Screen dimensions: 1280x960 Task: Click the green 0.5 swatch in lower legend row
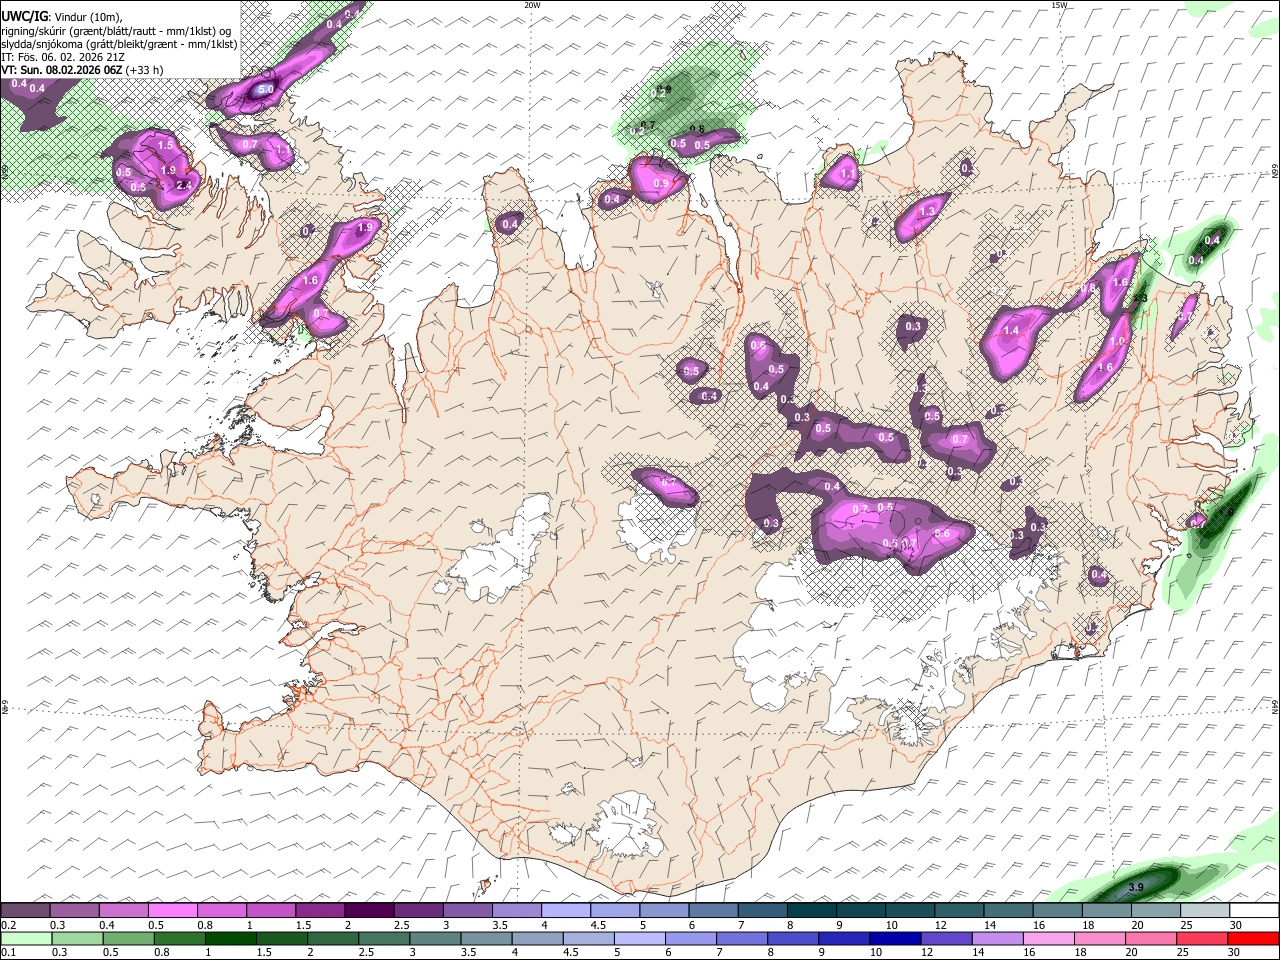[x=128, y=938]
